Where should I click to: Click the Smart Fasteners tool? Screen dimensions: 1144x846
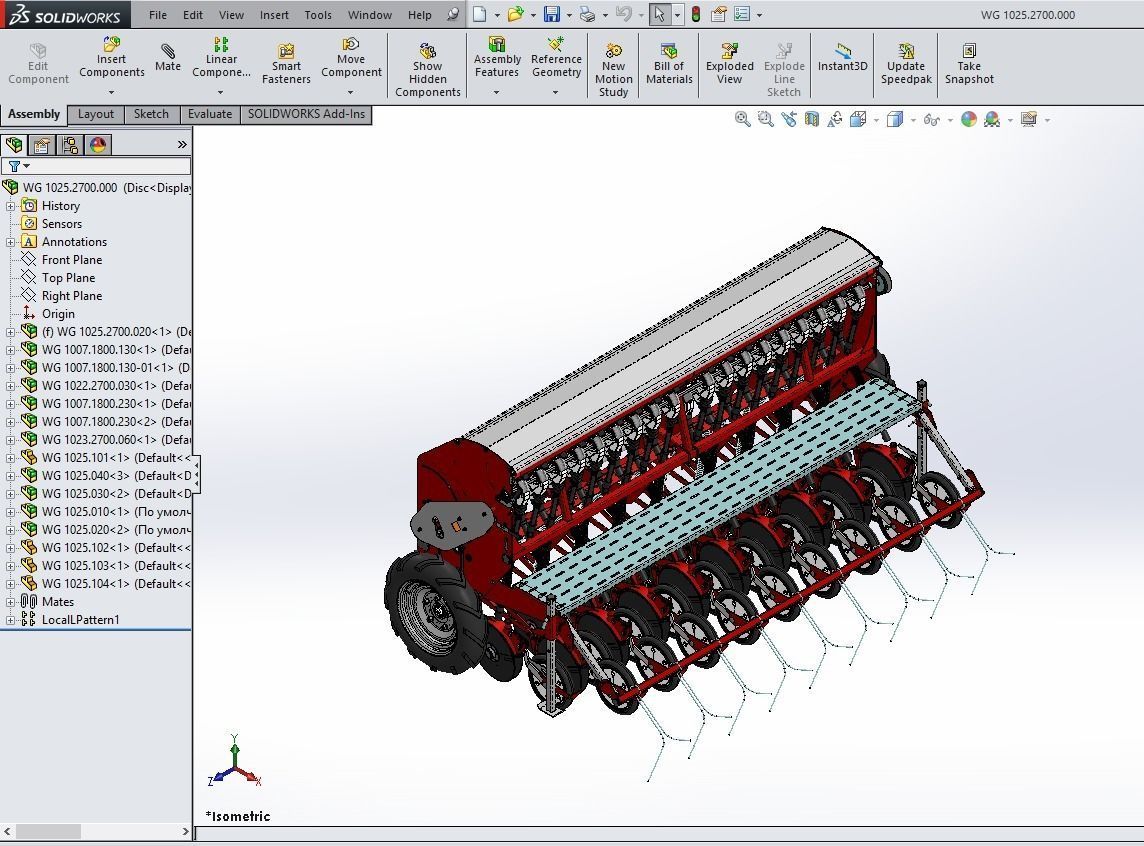286,63
